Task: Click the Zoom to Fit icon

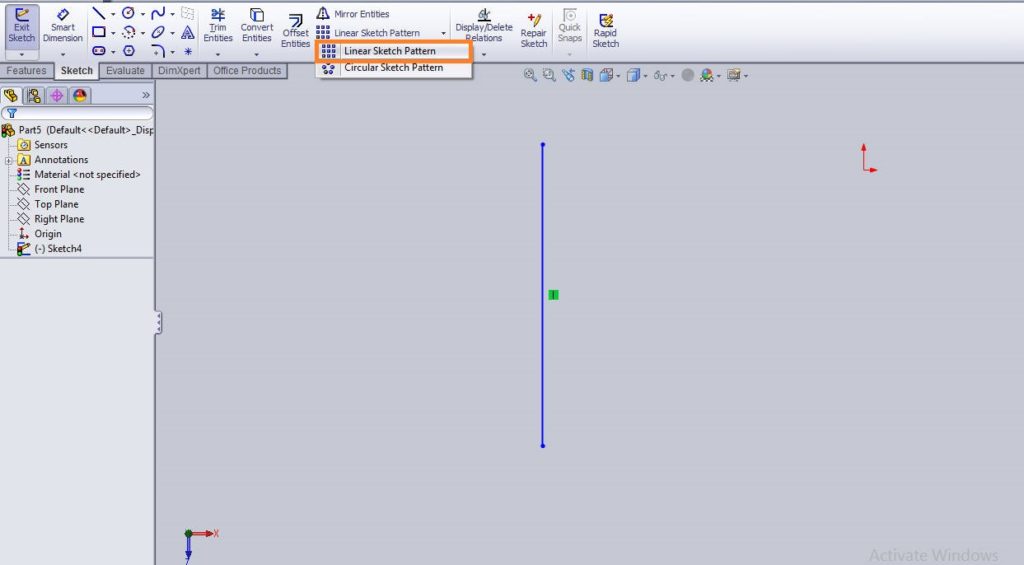Action: click(530, 75)
